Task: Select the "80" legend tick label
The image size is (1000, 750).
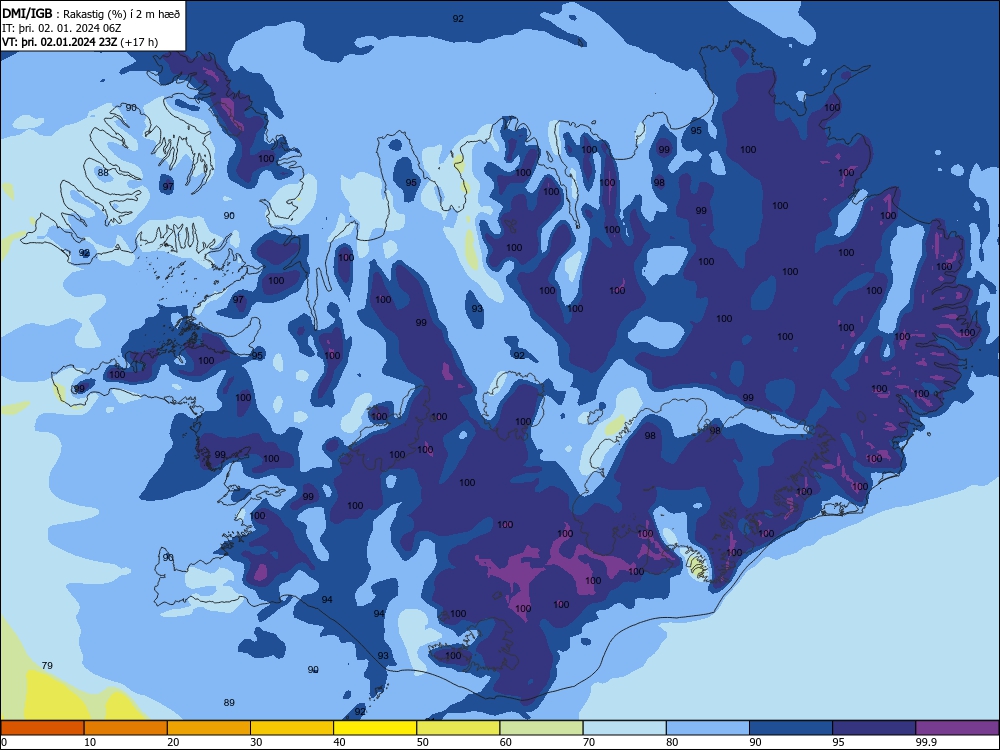Action: pos(672,742)
